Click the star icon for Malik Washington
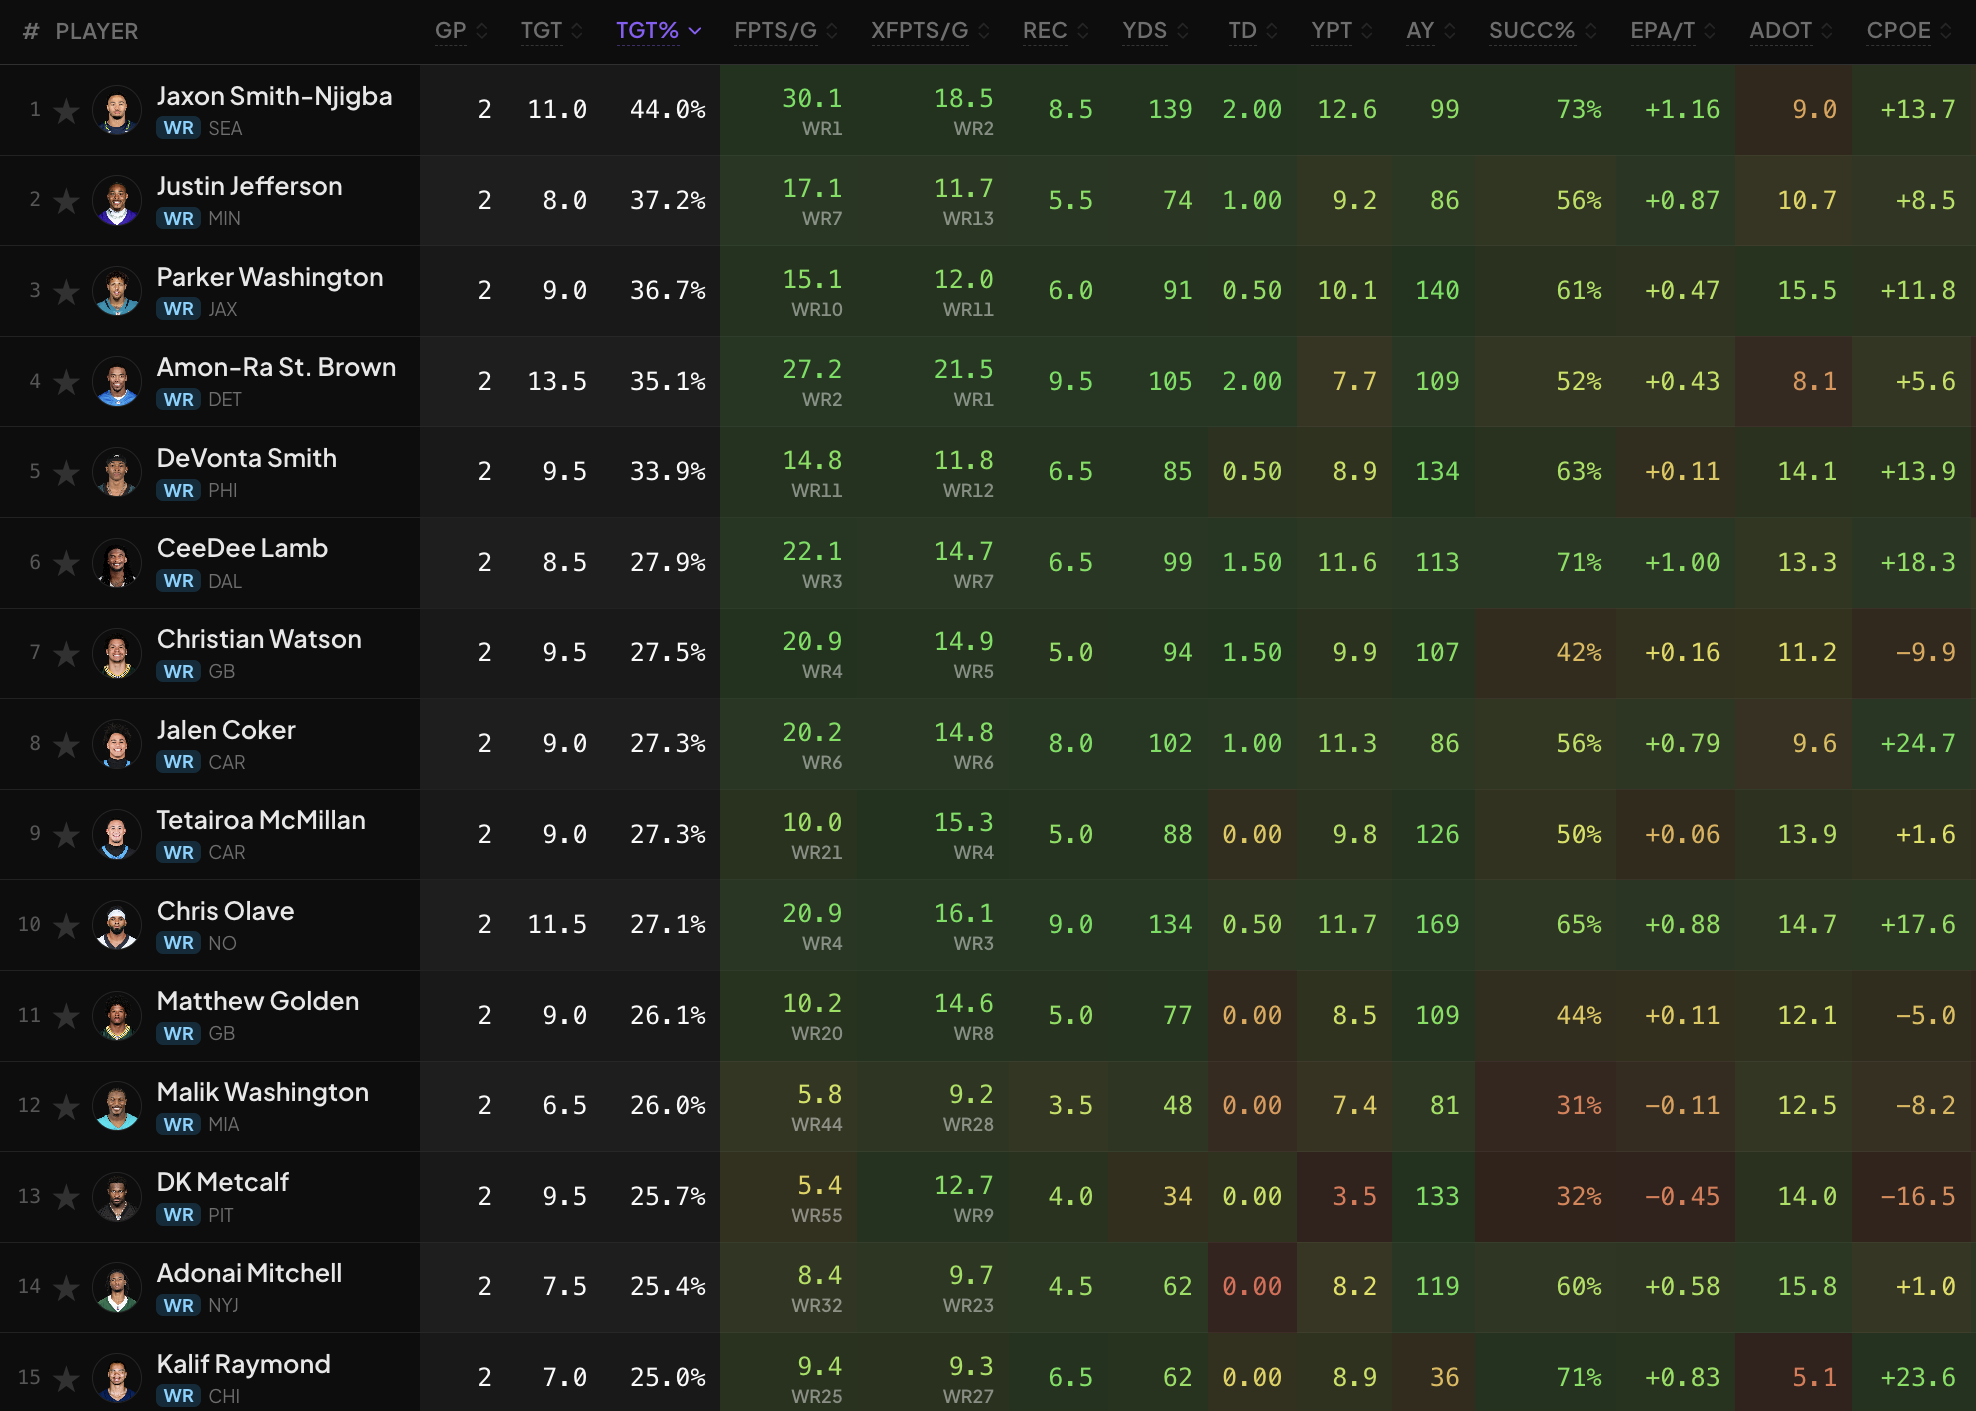Image resolution: width=1976 pixels, height=1411 pixels. point(66,1106)
